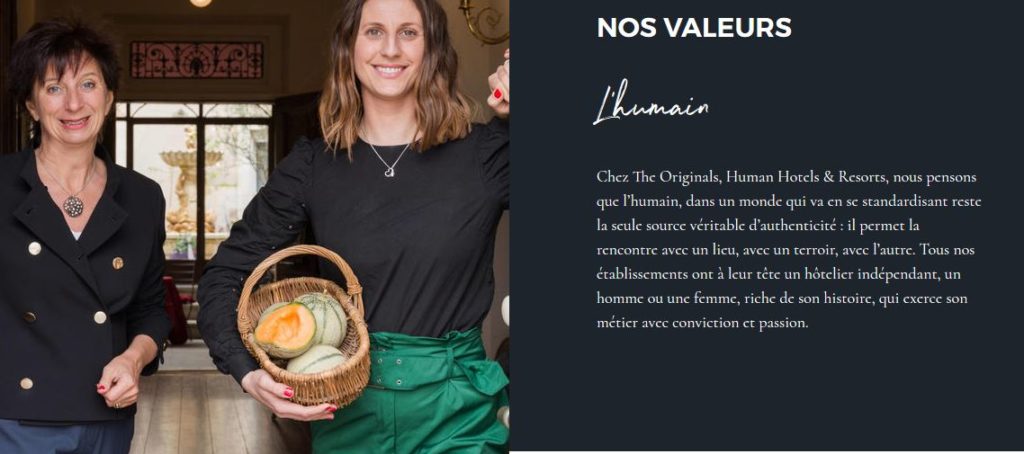The width and height of the screenshot is (1024, 454).
Task: Click the red stained-glass panel above the door
Action: point(197,60)
